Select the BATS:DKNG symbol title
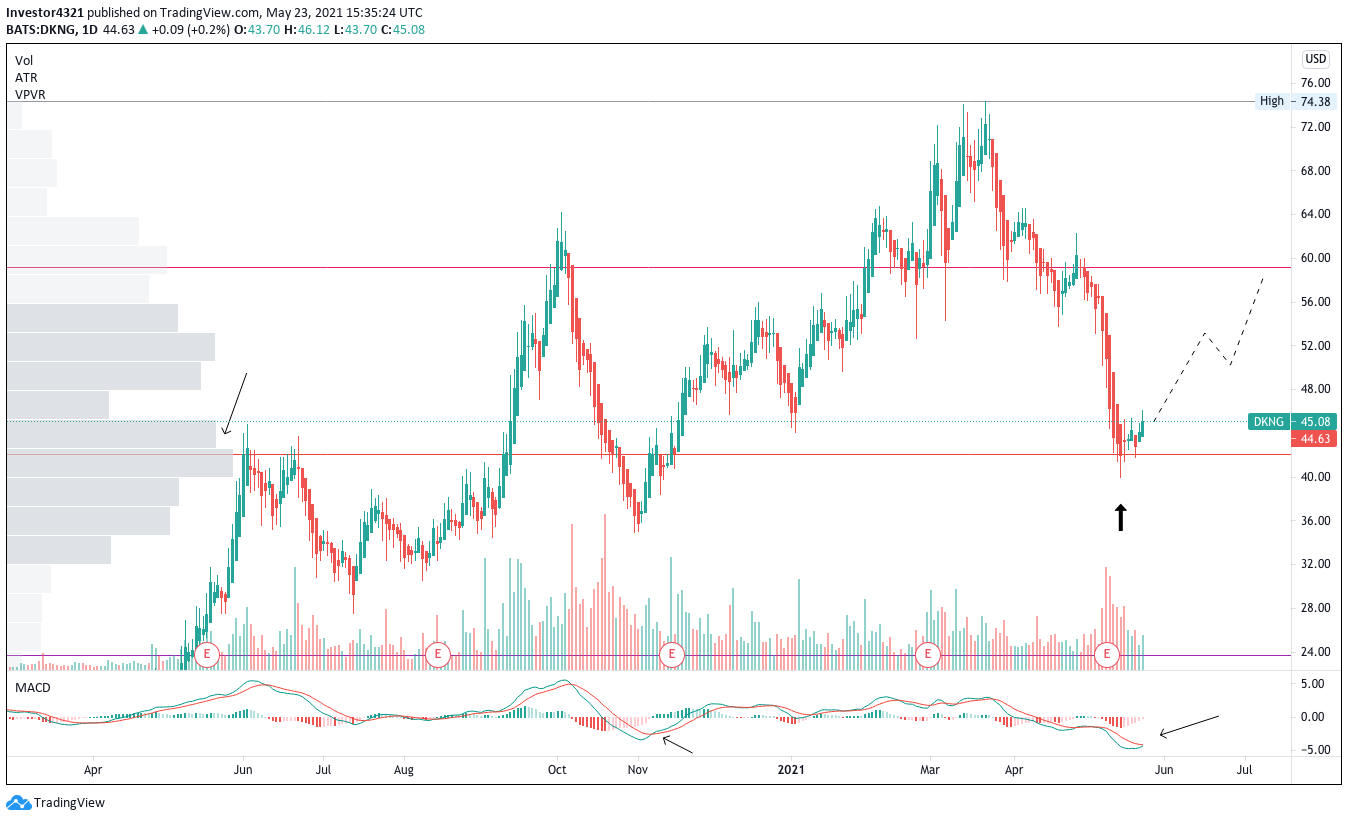1348x821 pixels. [x=39, y=30]
